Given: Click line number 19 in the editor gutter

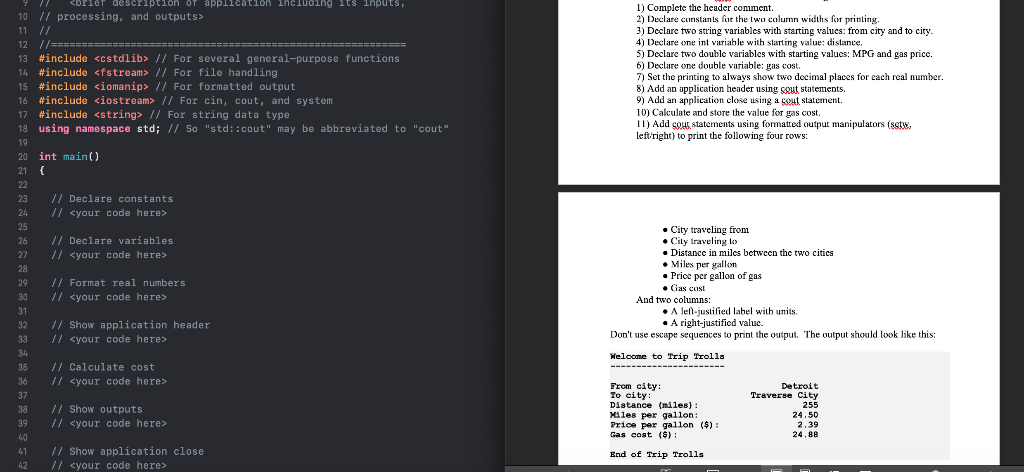Looking at the screenshot, I should pyautogui.click(x=22, y=143).
